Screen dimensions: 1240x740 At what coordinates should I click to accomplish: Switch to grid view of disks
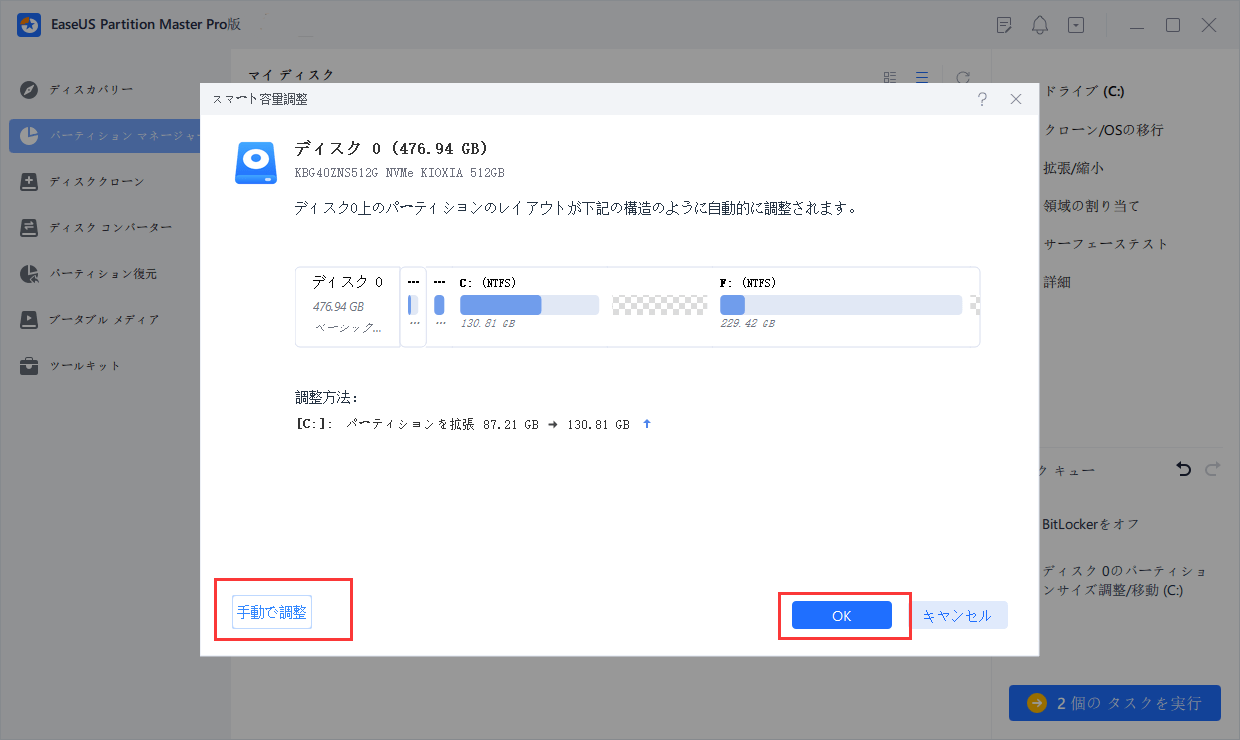tap(889, 76)
